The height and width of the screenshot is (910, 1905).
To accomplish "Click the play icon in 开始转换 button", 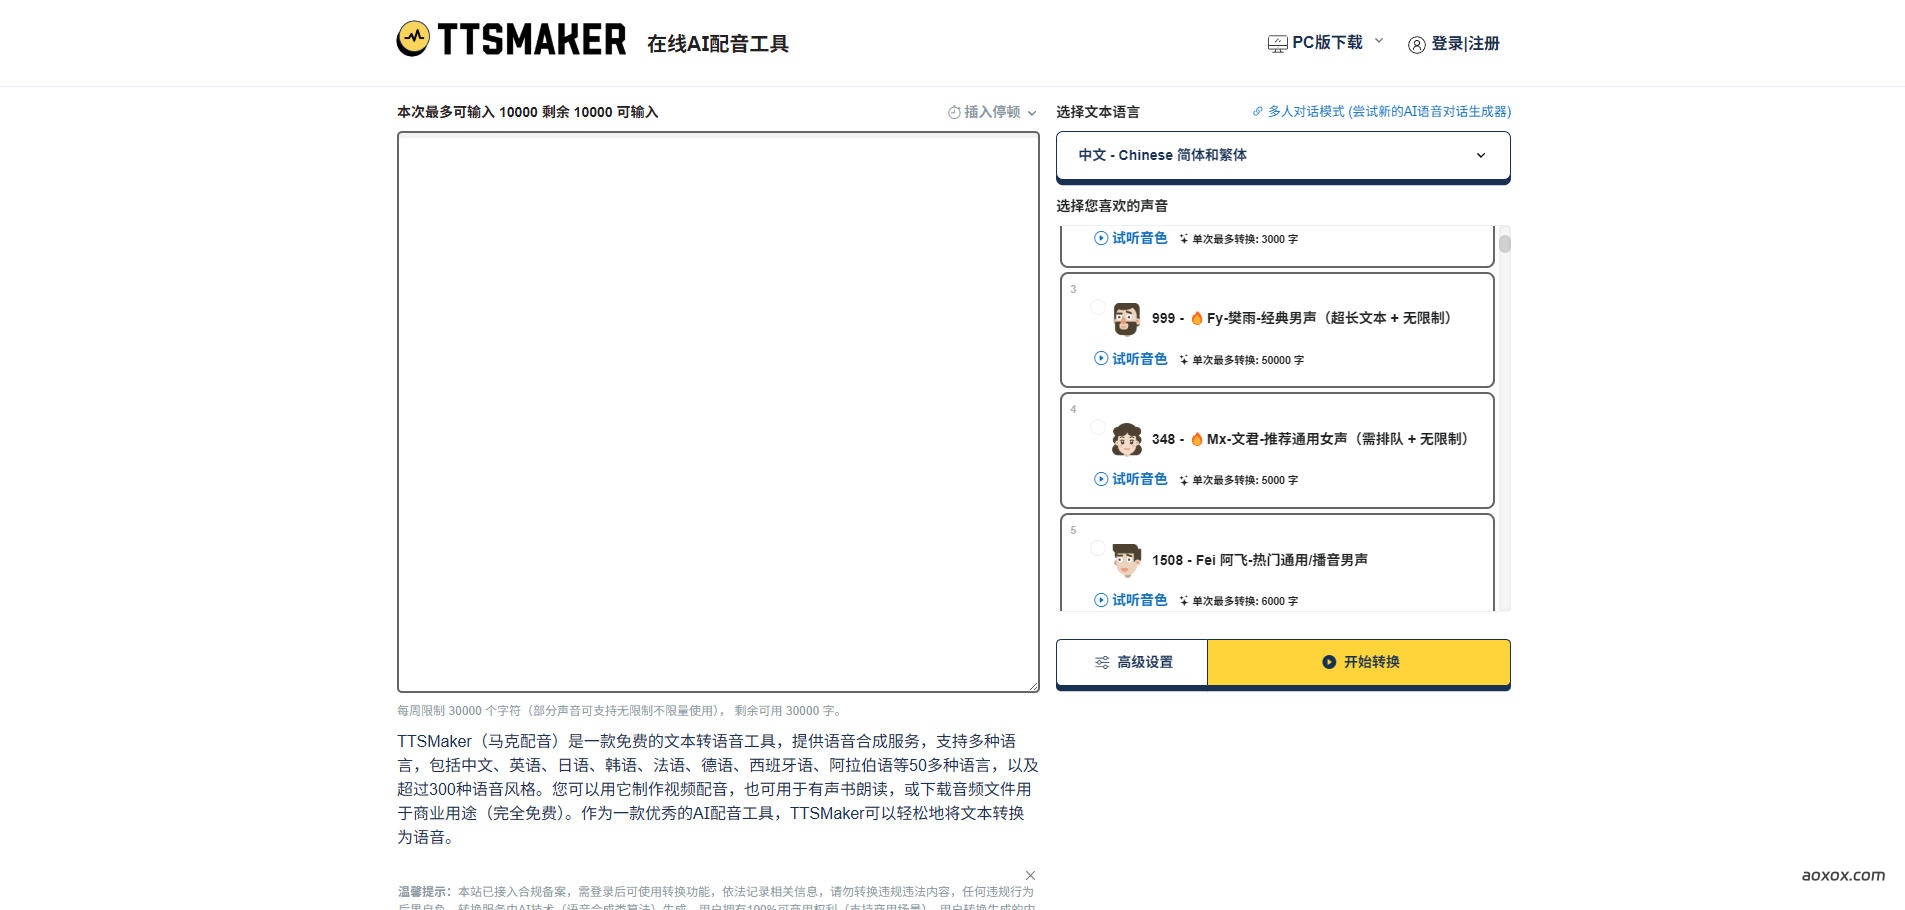I will tap(1329, 662).
